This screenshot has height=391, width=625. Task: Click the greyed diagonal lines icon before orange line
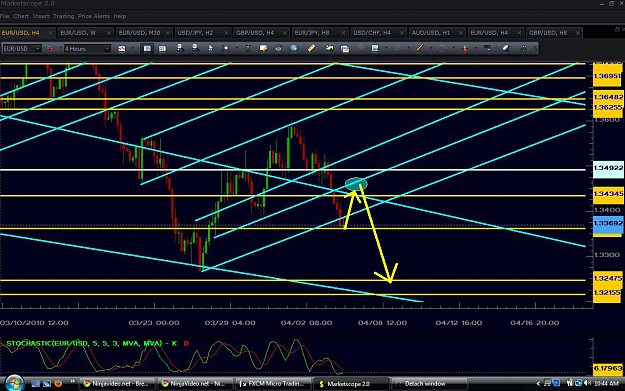[x=397, y=48]
